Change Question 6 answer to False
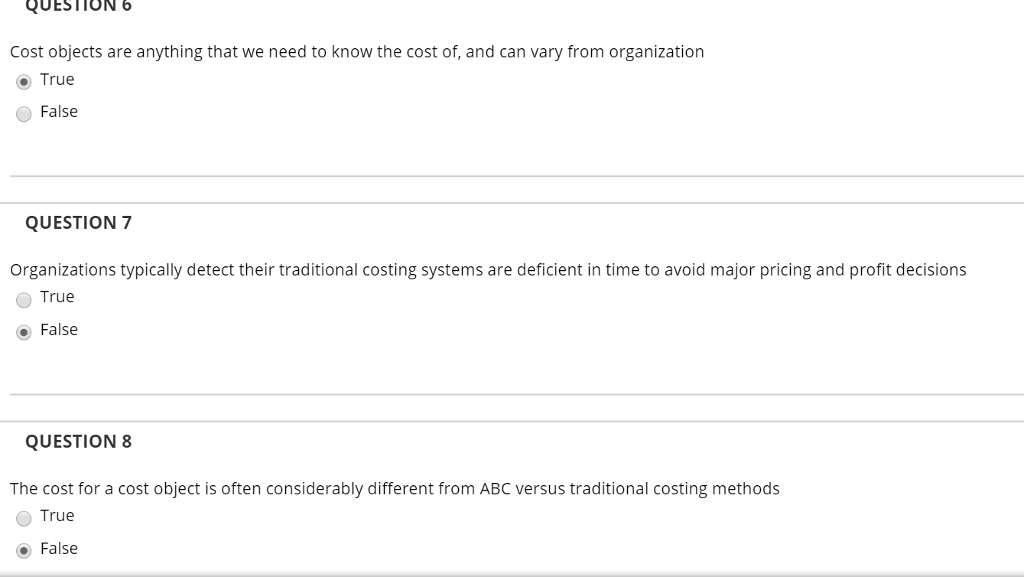 click(x=24, y=113)
